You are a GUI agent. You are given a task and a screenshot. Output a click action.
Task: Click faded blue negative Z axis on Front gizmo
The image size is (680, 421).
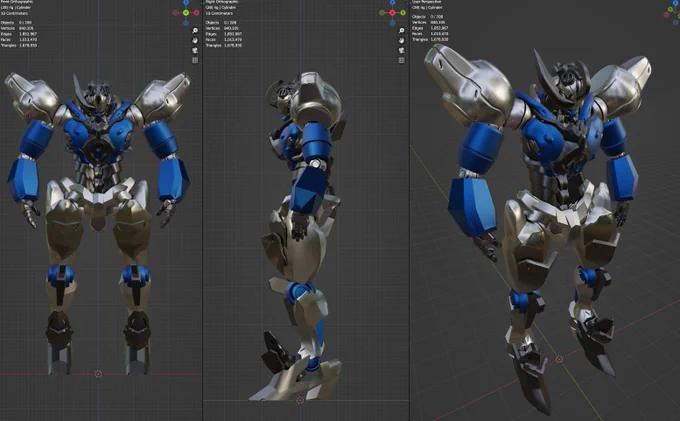tap(186, 23)
